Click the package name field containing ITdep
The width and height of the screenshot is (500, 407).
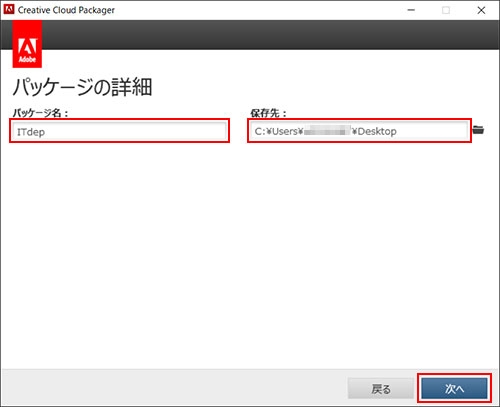pos(119,131)
